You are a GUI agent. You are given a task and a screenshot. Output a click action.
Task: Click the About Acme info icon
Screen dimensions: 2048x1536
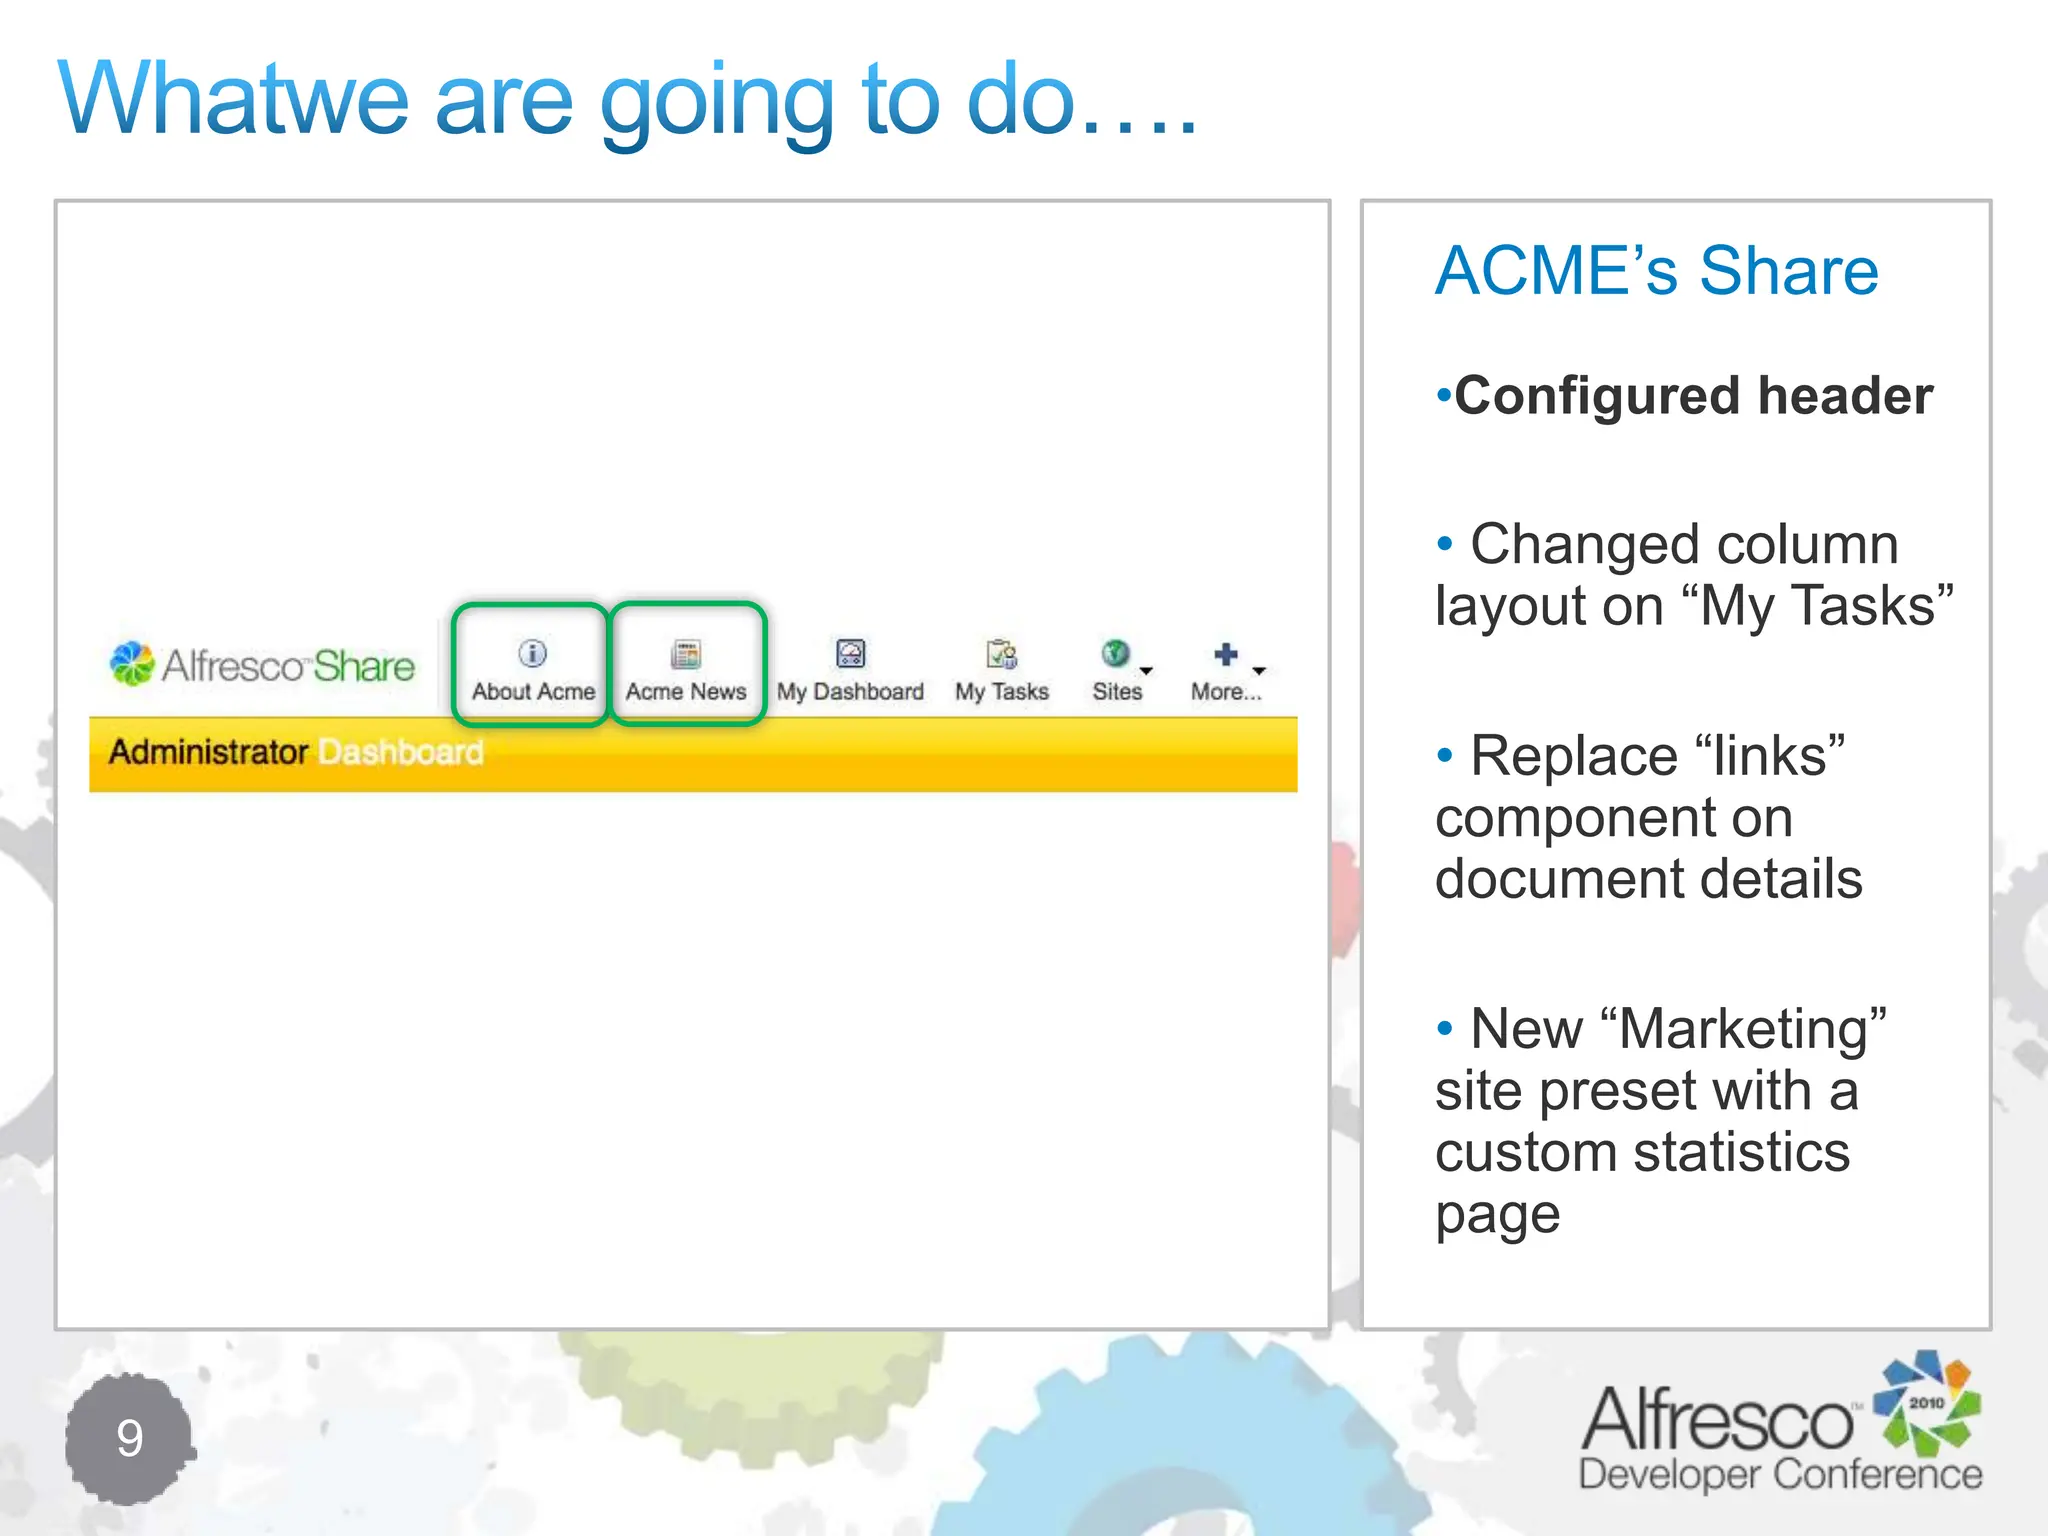(532, 653)
